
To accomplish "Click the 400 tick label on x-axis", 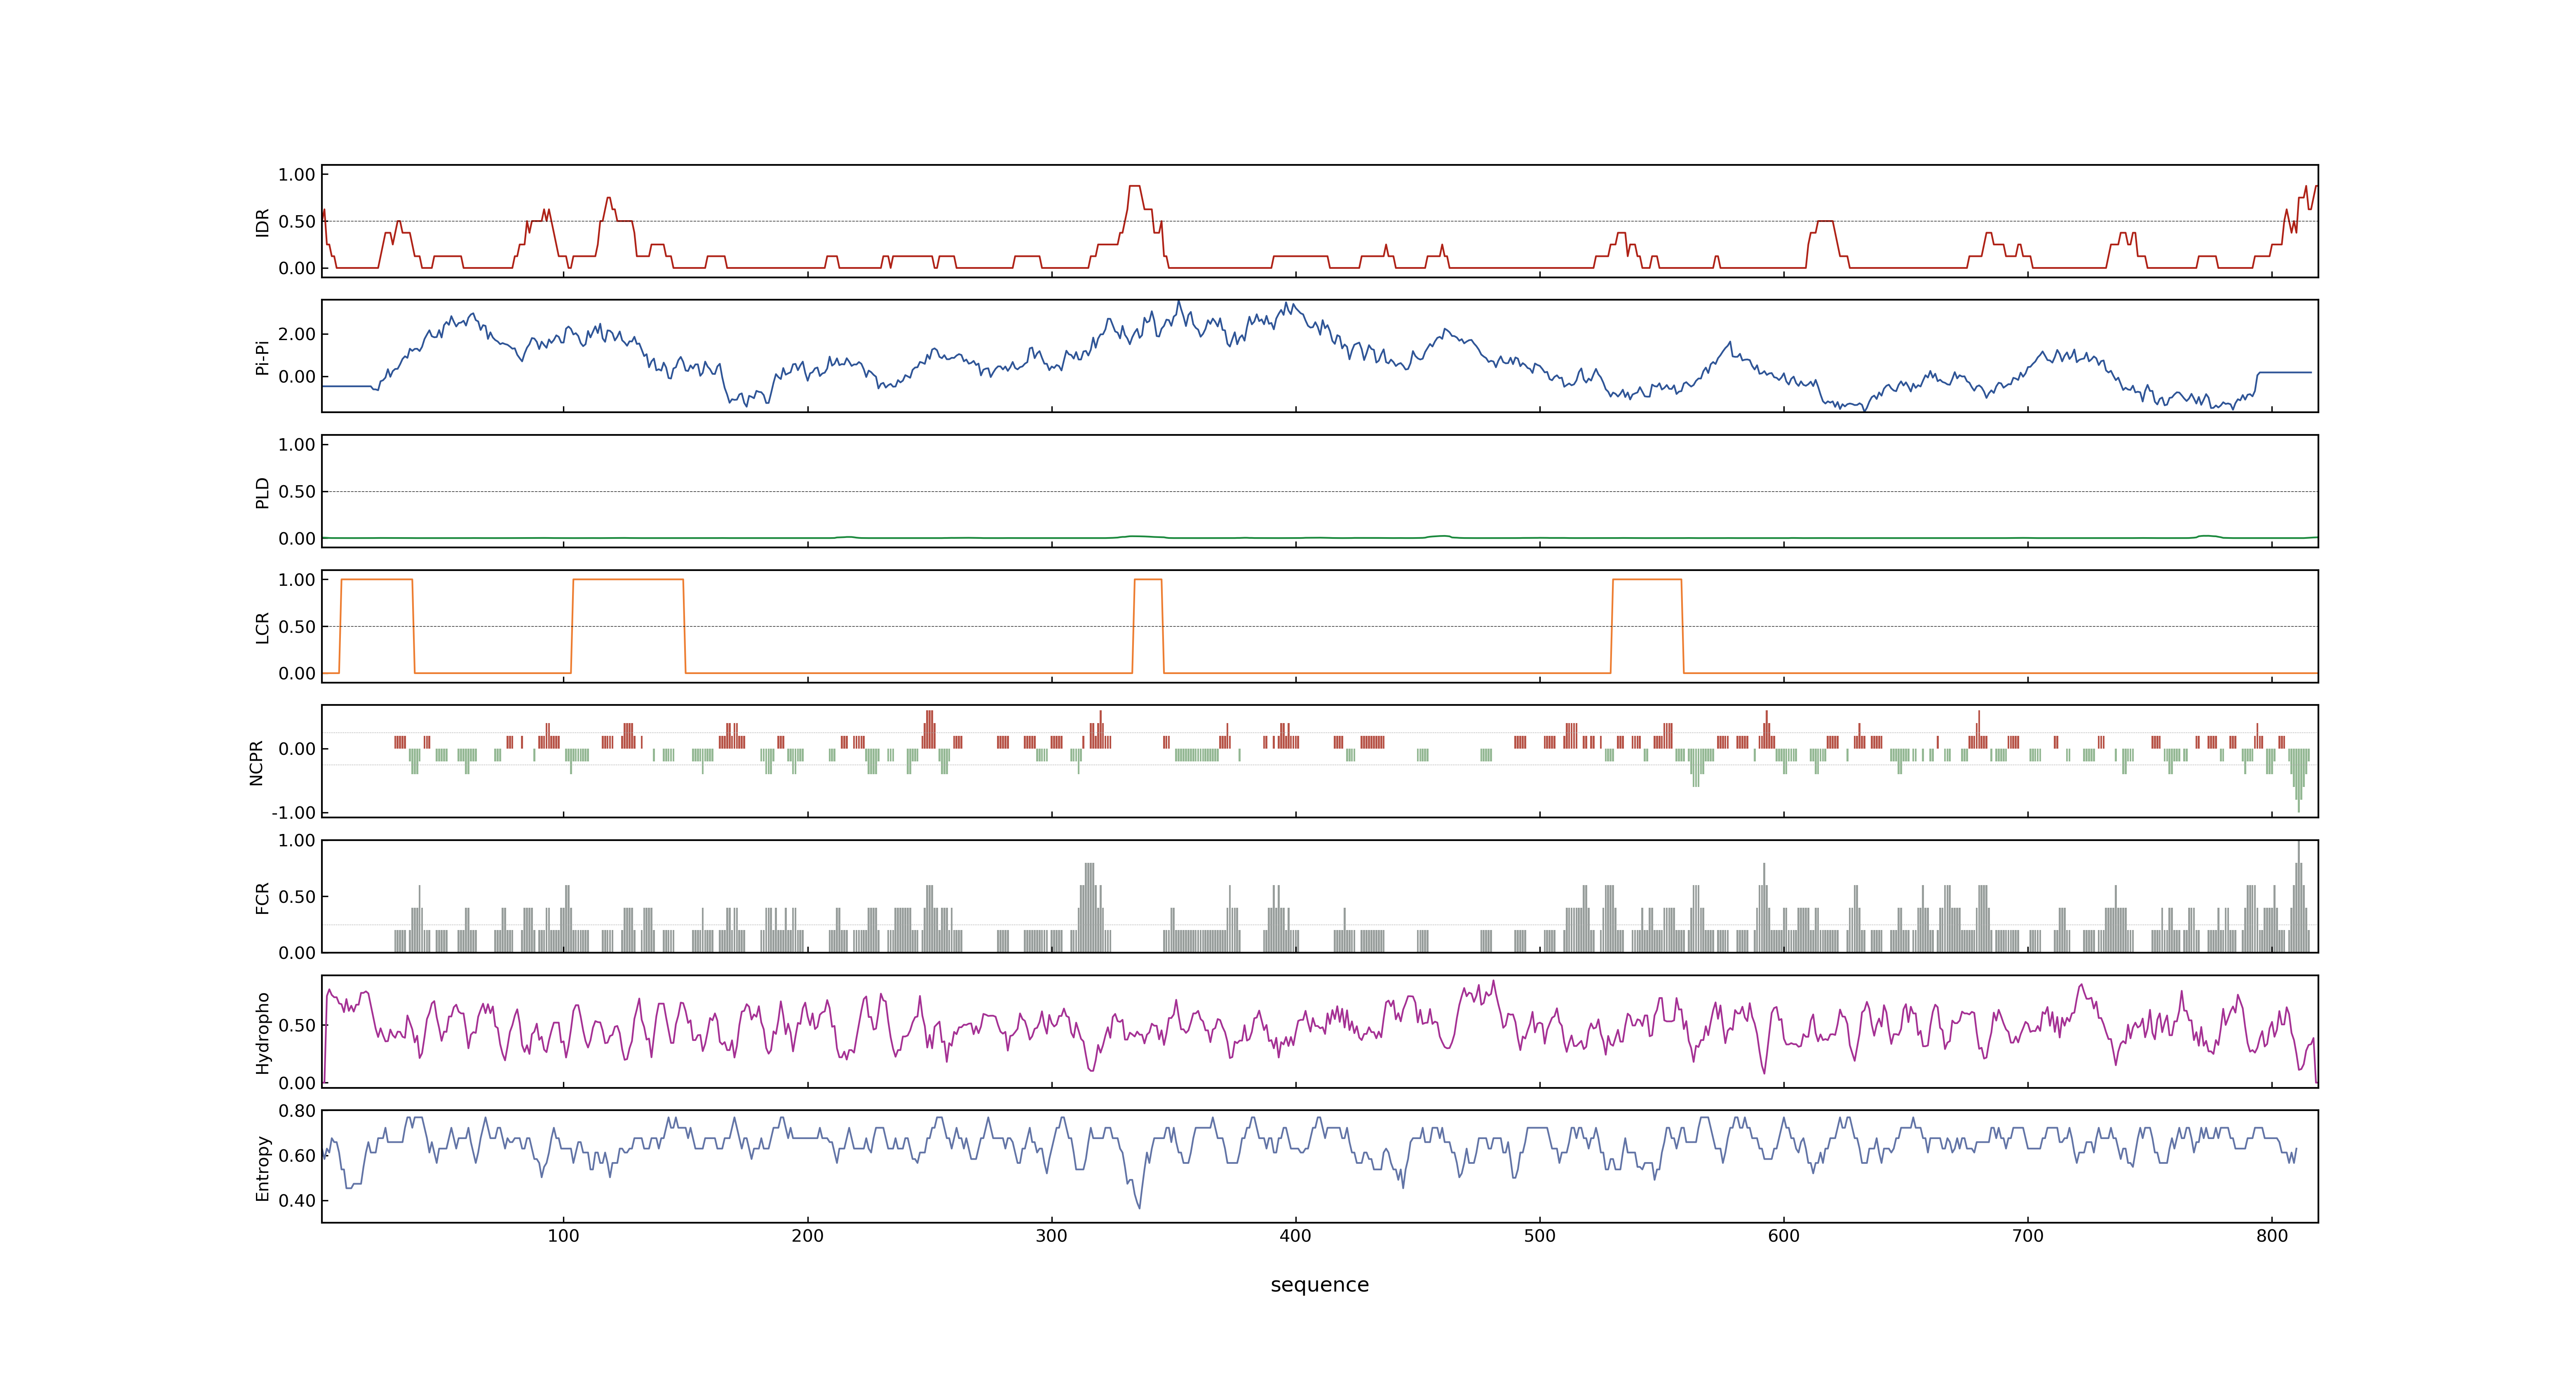I will point(1295,1236).
